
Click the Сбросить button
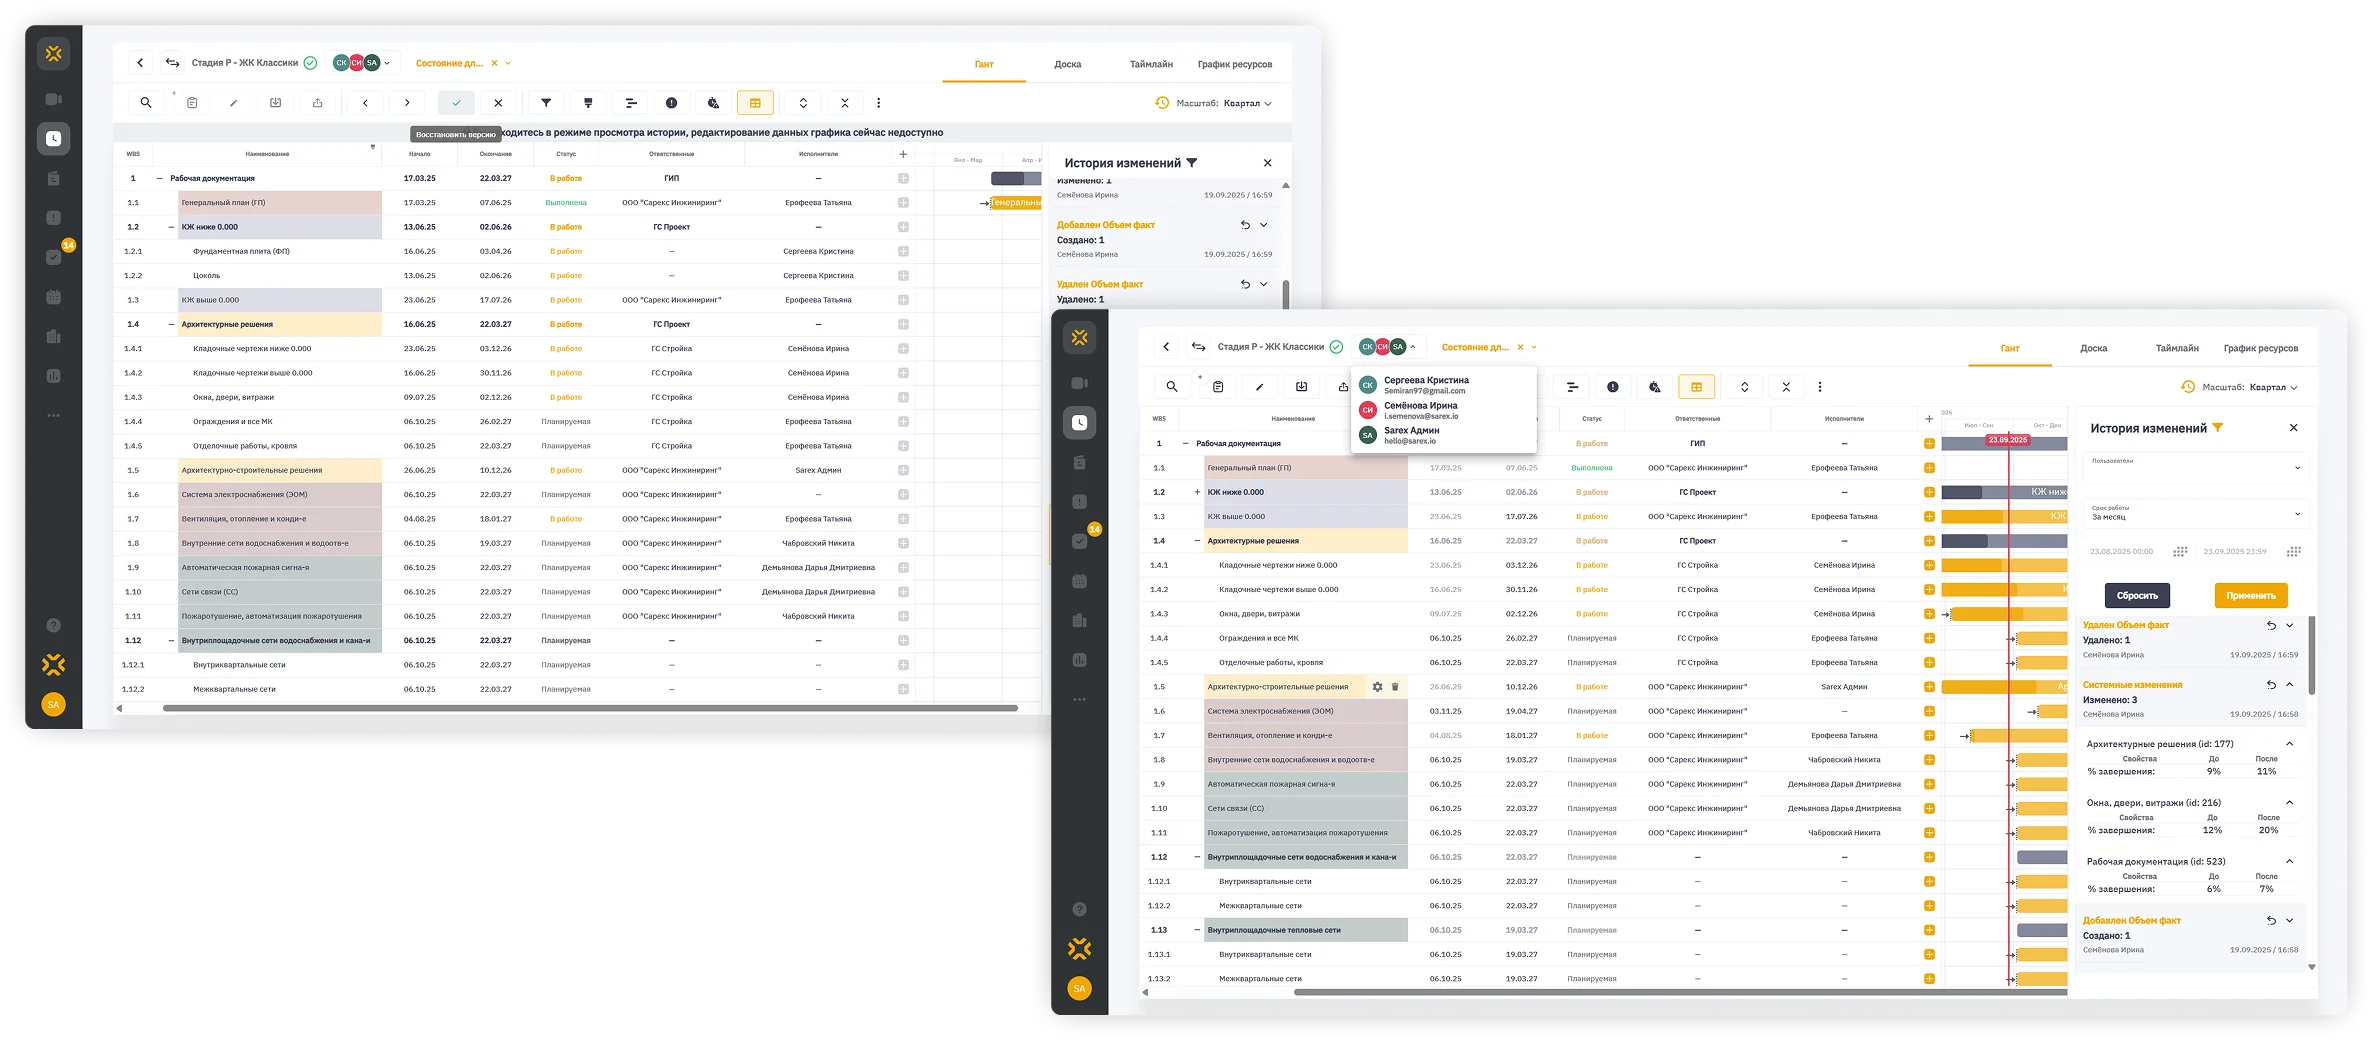2137,596
